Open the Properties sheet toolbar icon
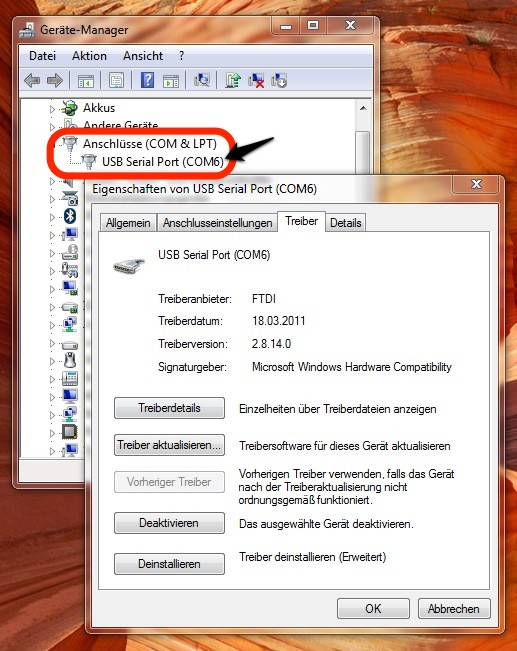 tap(117, 80)
